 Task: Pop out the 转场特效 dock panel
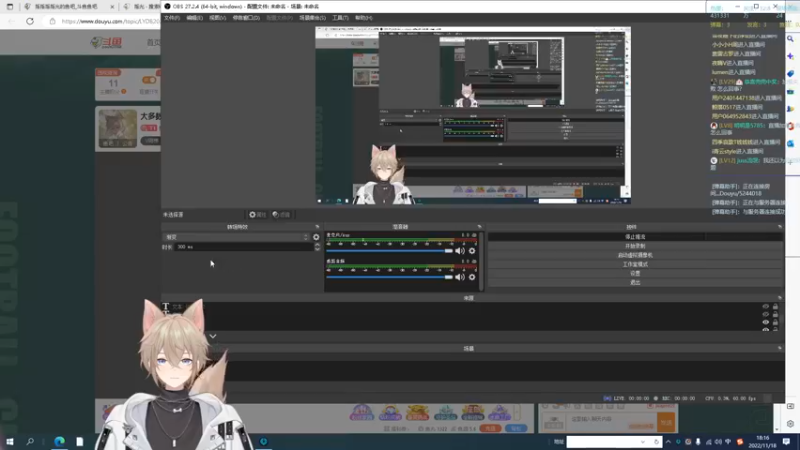317,227
